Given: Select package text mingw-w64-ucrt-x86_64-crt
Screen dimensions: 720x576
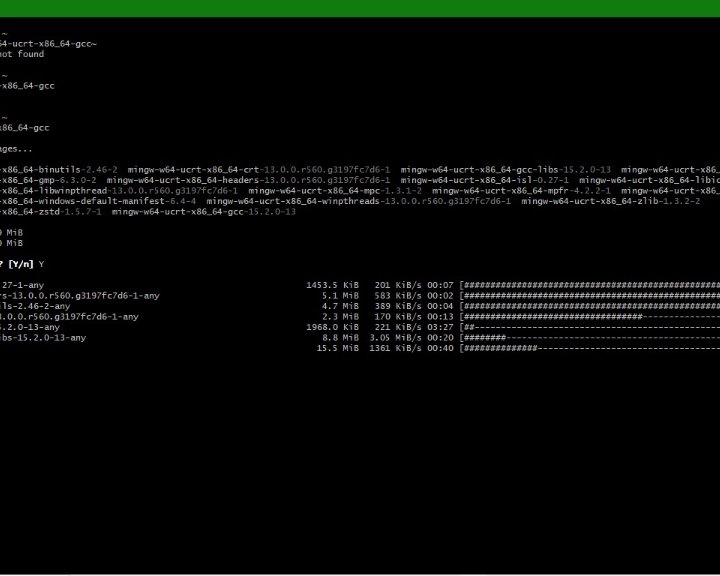Looking at the screenshot, I should 193,170.
